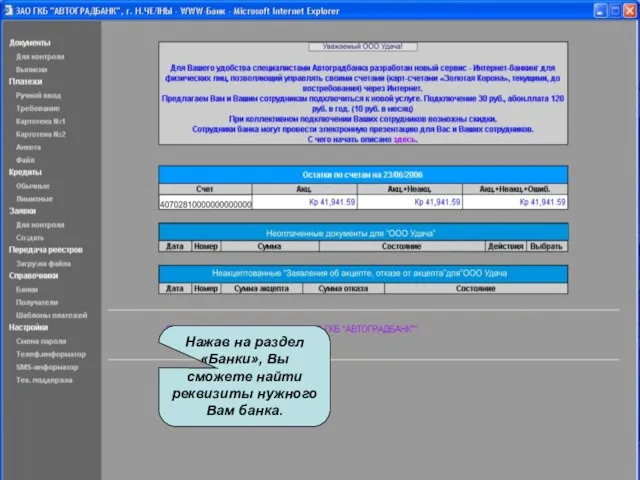Open "Для контроля" under the Заявки section
This screenshot has height=480, width=640.
click(x=40, y=225)
